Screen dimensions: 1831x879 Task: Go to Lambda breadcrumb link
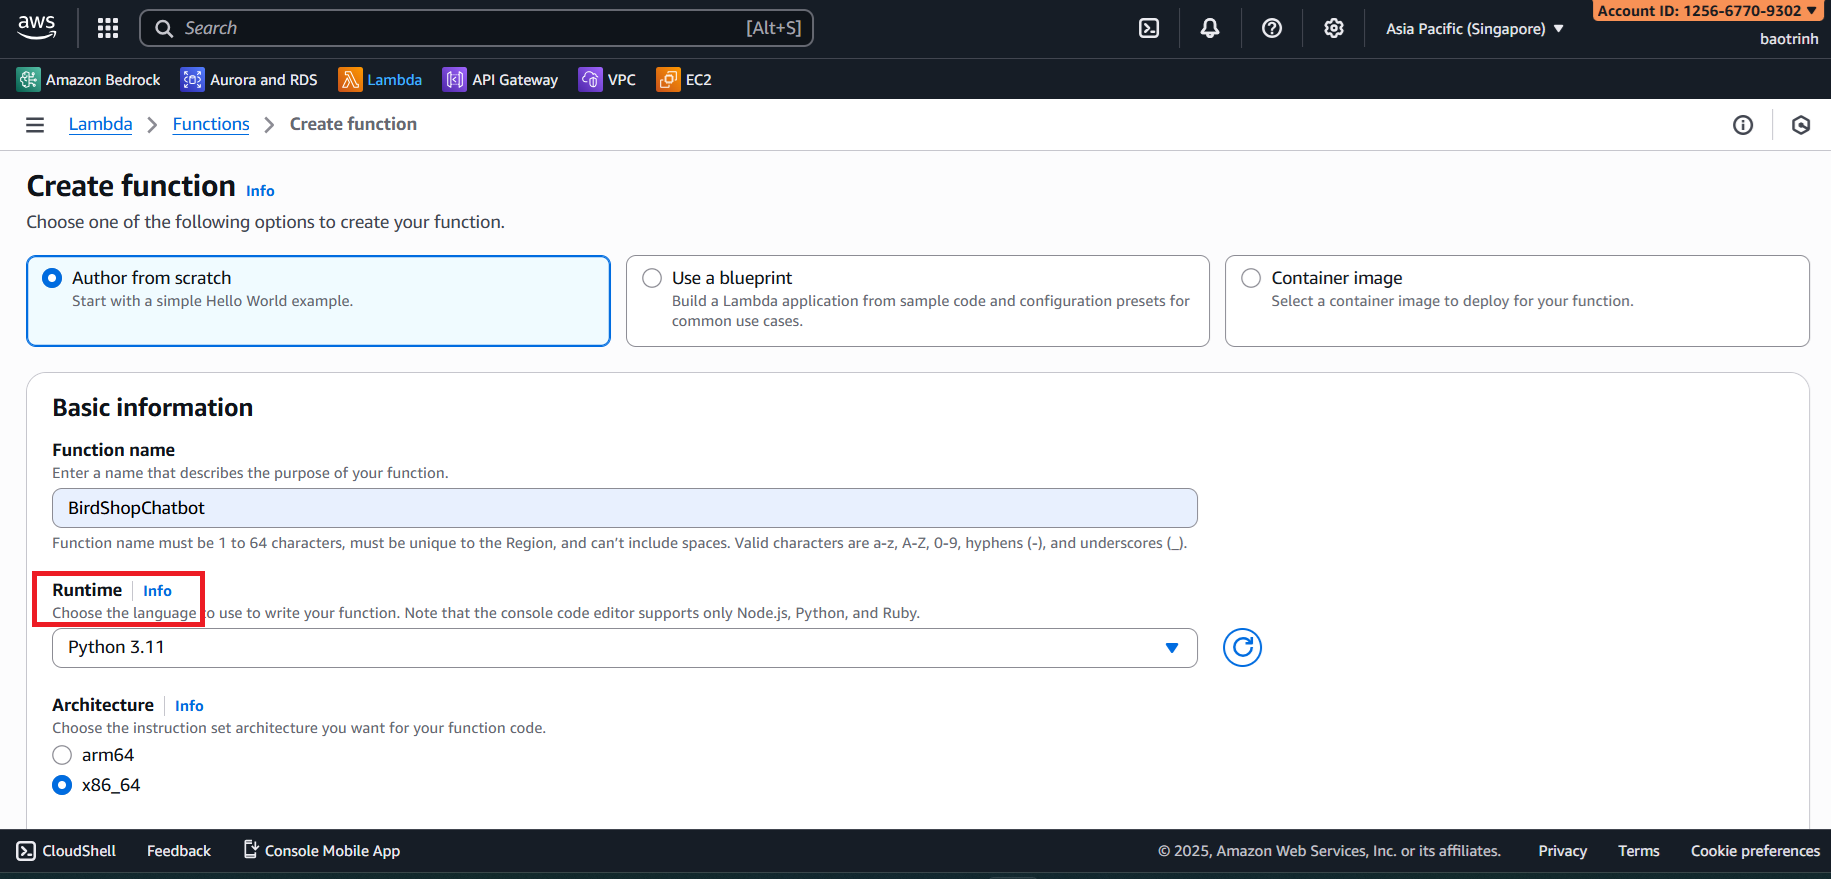tap(100, 124)
